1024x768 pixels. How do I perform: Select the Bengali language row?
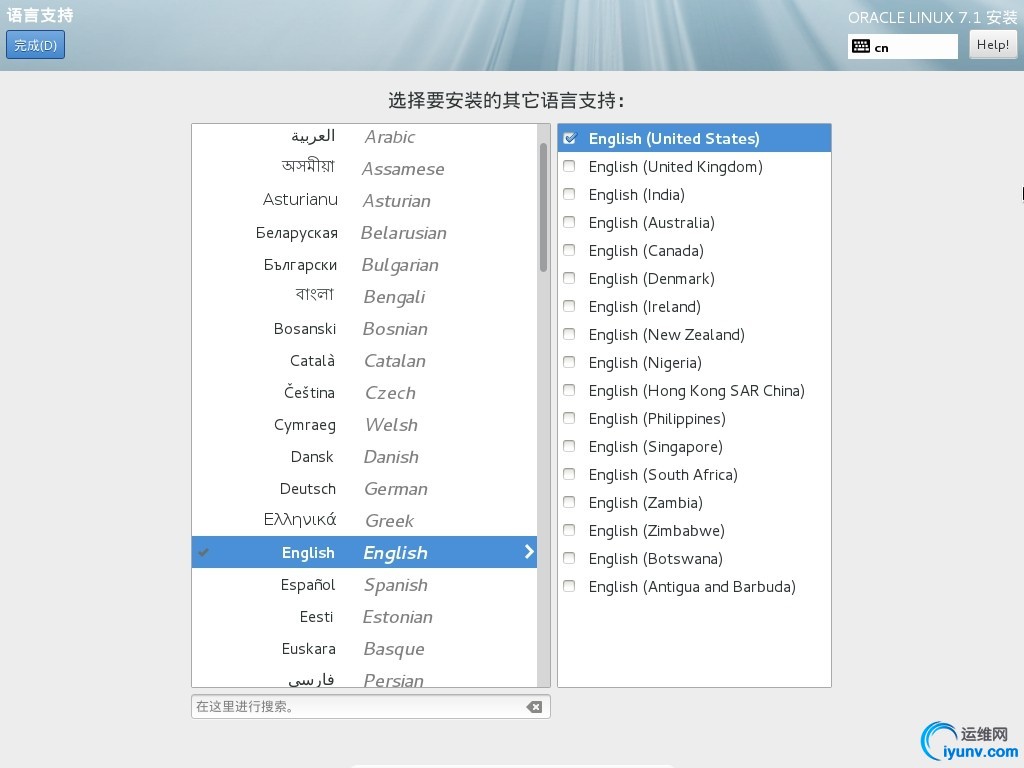(x=364, y=296)
